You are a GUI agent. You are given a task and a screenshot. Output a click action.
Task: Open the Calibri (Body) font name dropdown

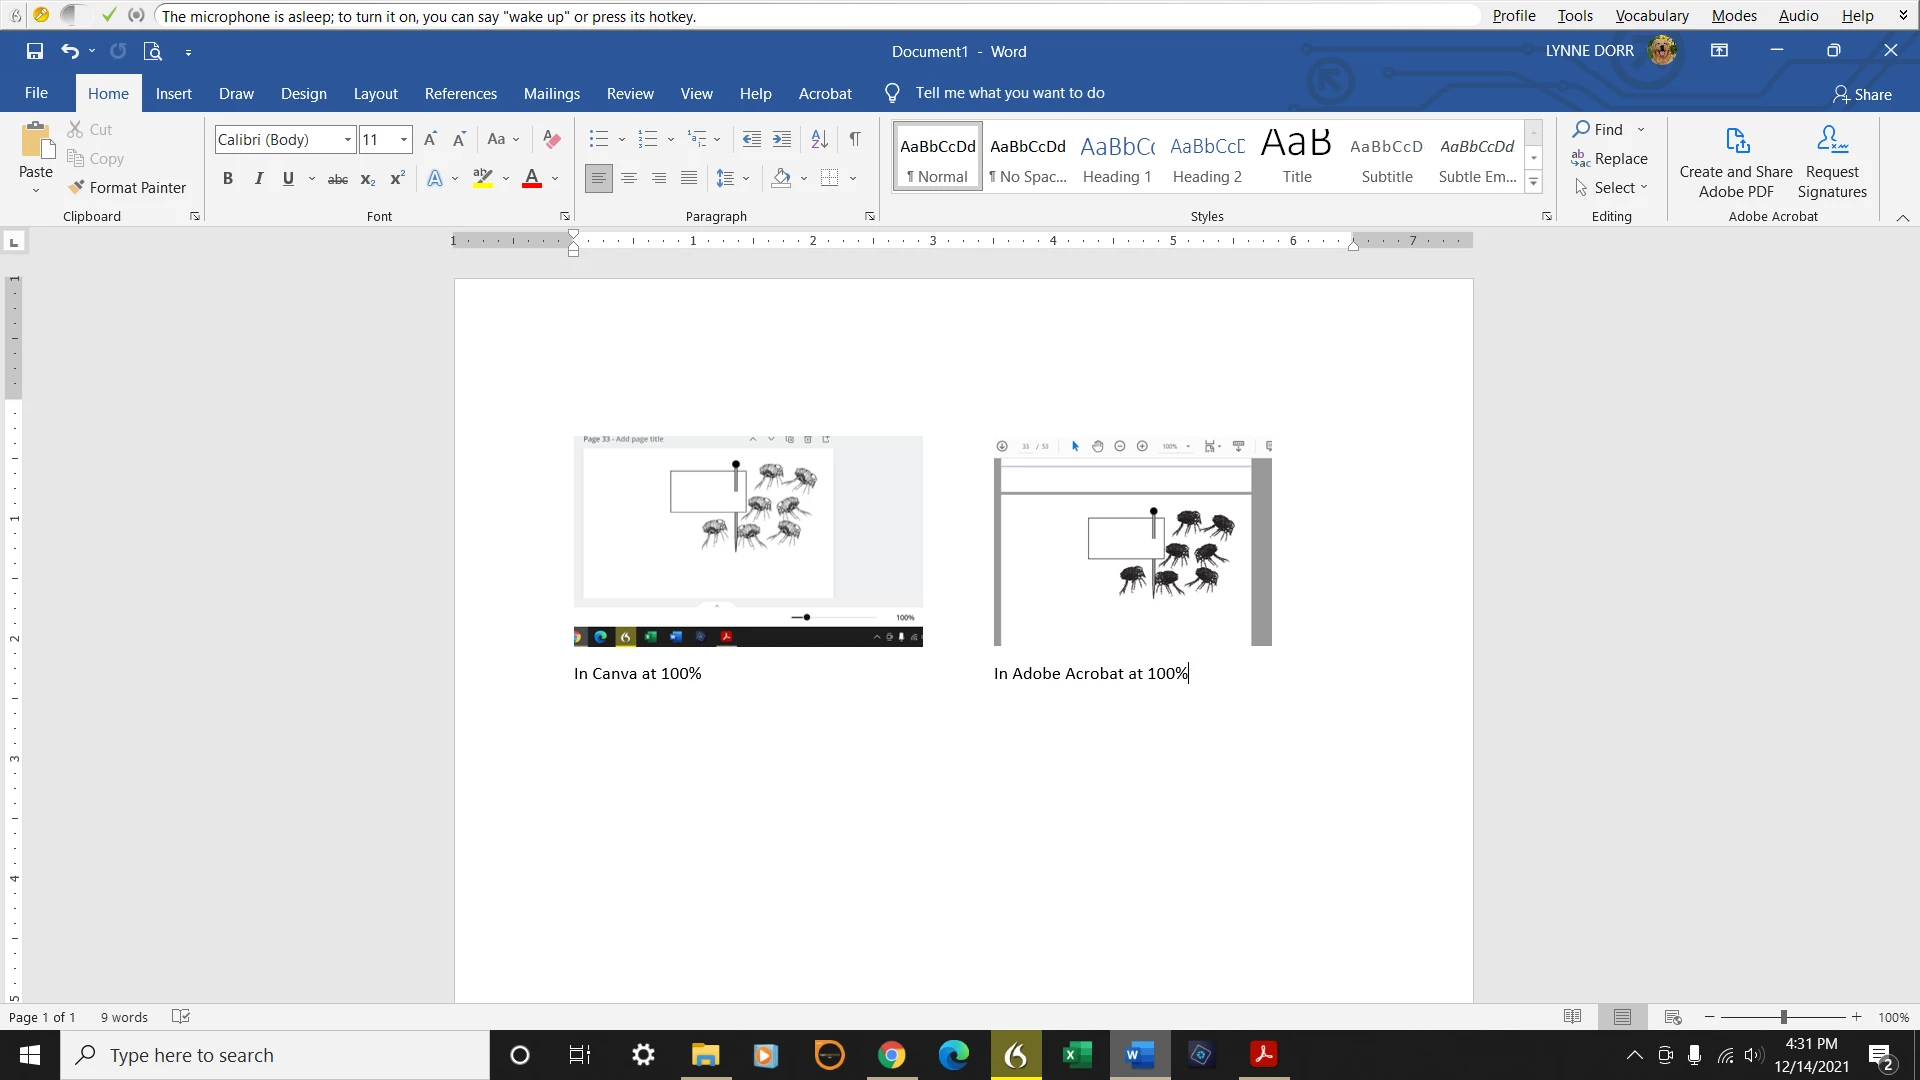pyautogui.click(x=347, y=139)
